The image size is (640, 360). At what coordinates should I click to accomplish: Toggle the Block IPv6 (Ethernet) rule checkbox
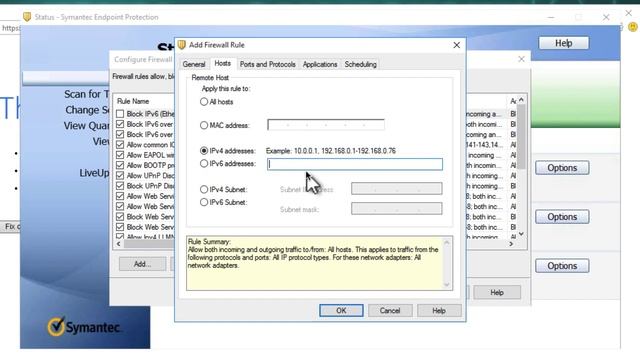120,114
